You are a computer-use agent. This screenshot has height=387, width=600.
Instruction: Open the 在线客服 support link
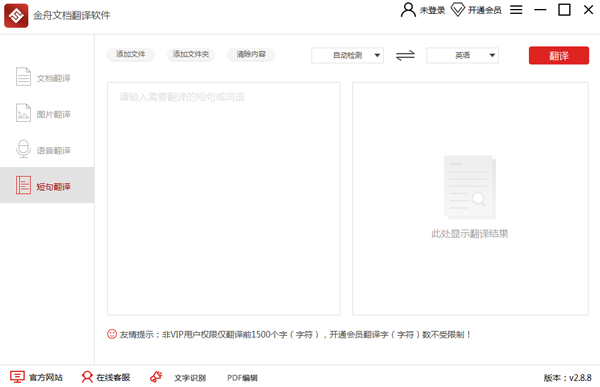point(113,378)
